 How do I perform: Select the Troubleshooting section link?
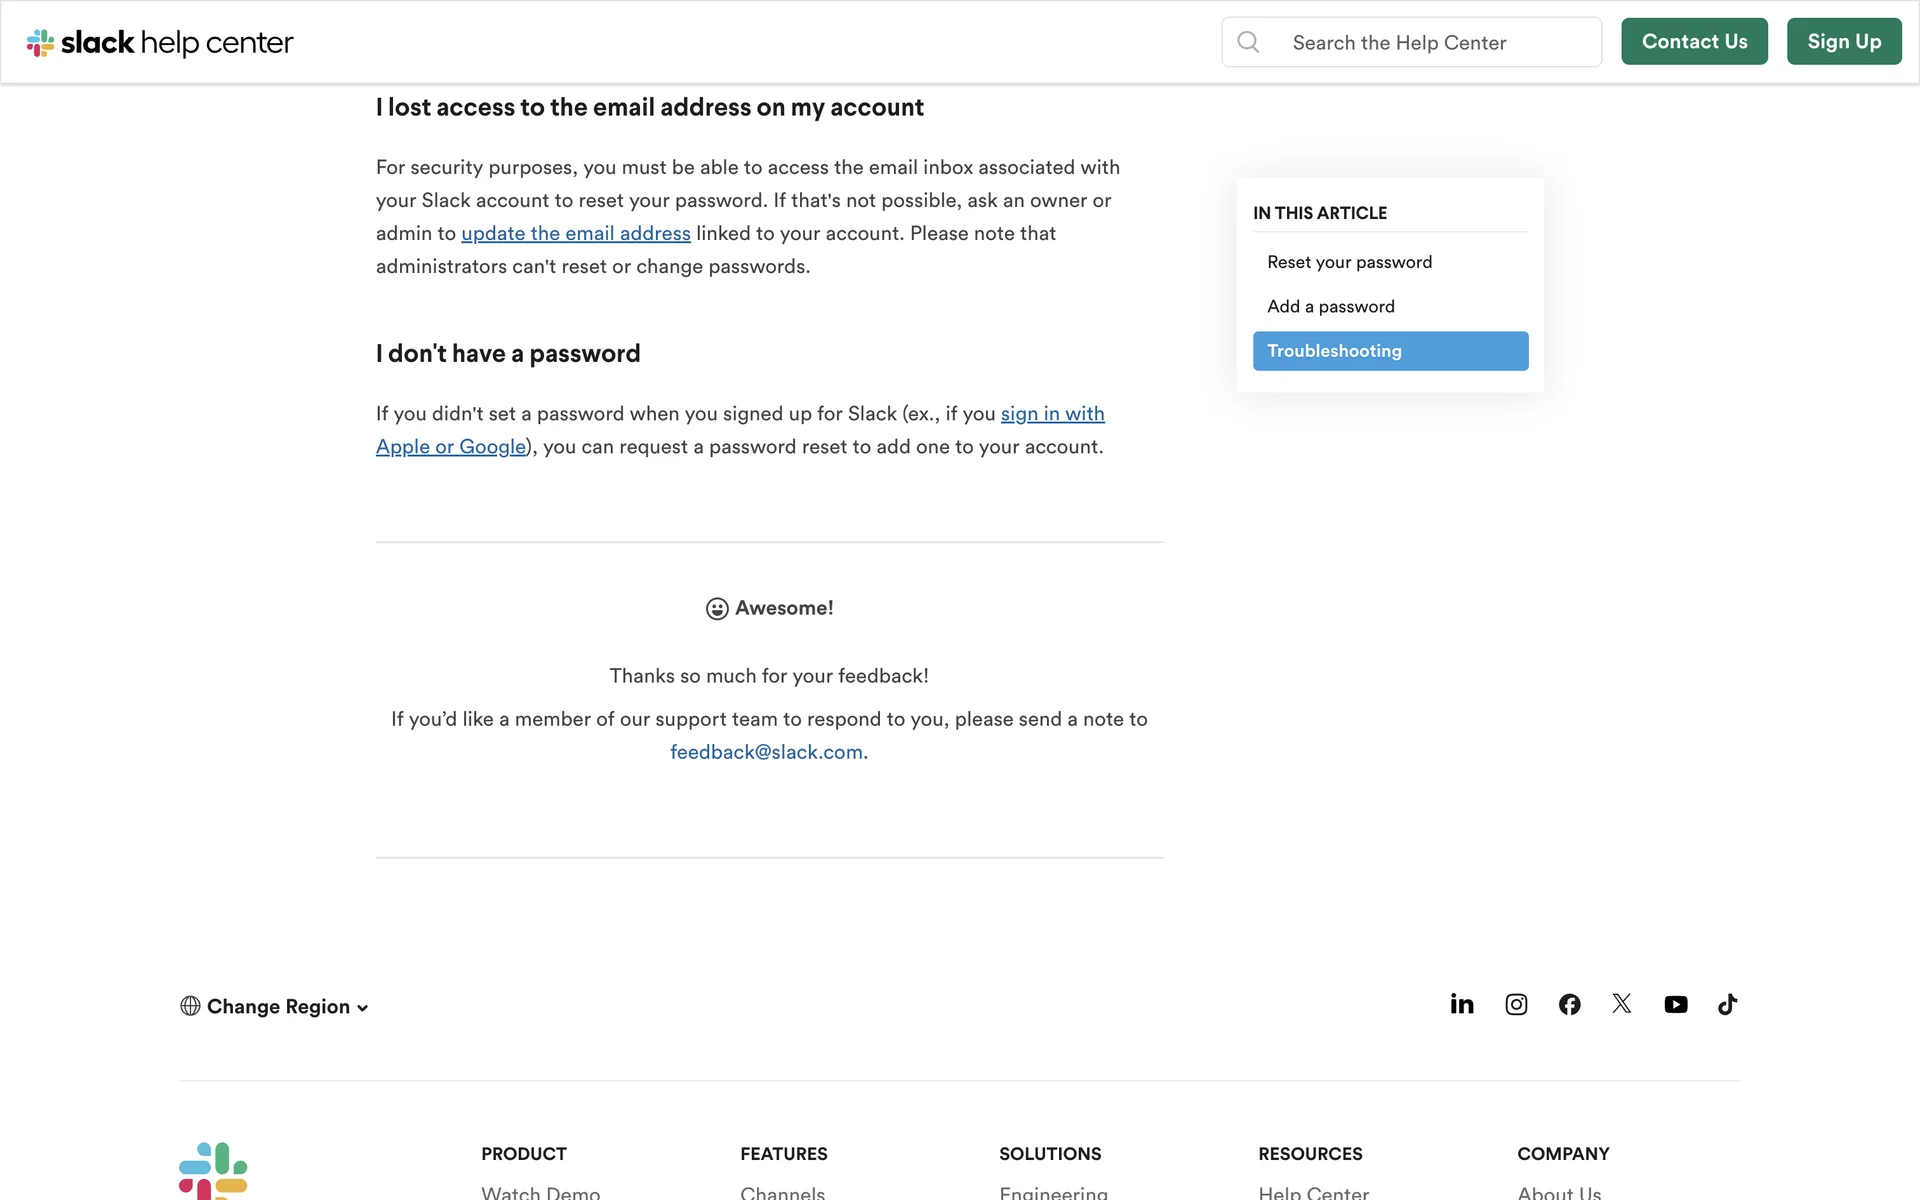[x=1389, y=351]
